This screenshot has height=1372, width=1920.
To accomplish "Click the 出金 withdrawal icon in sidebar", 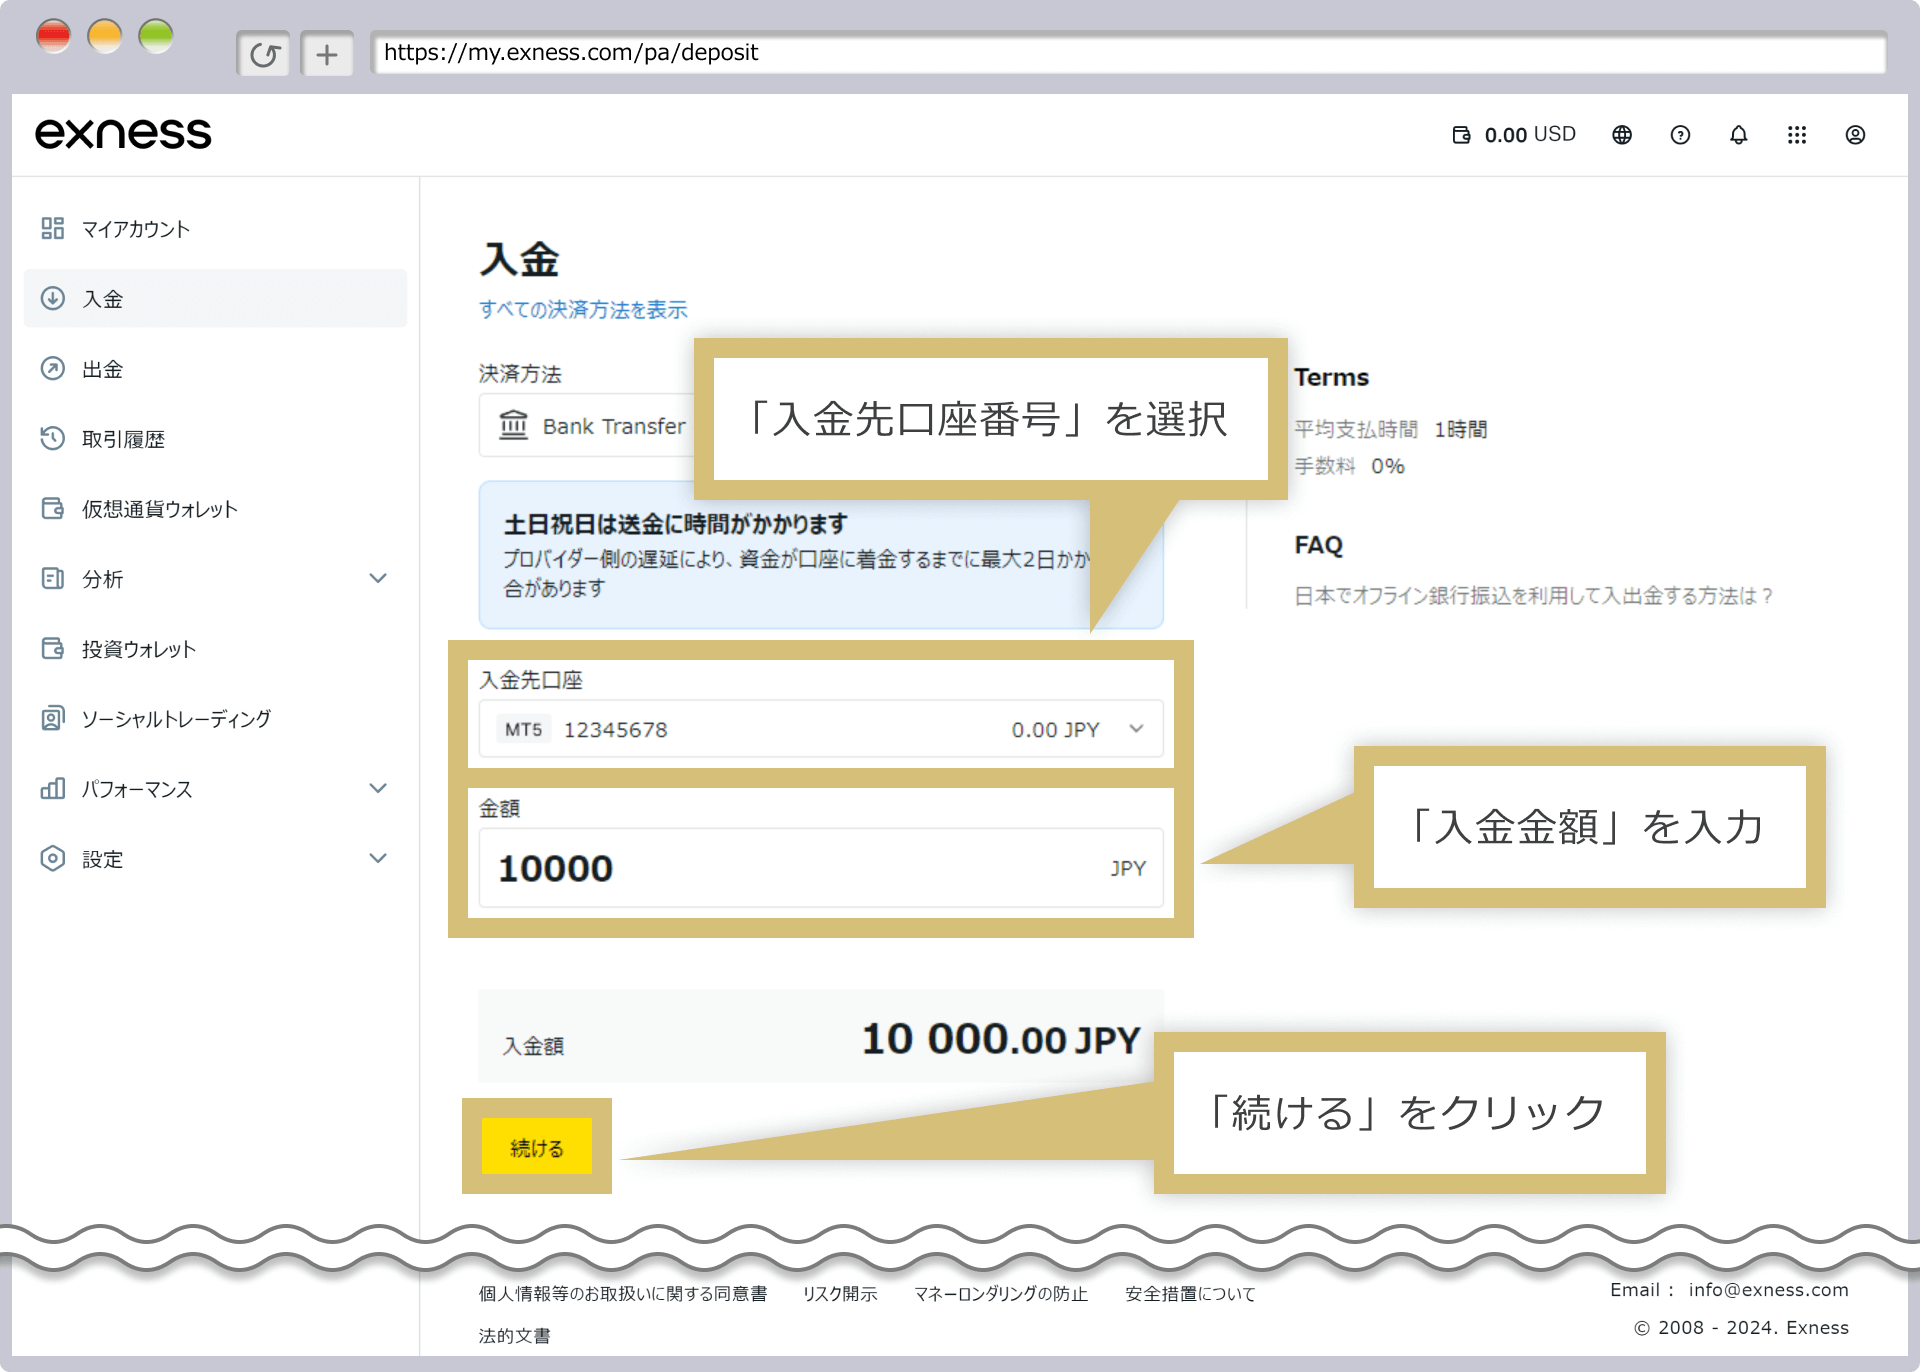I will point(53,368).
